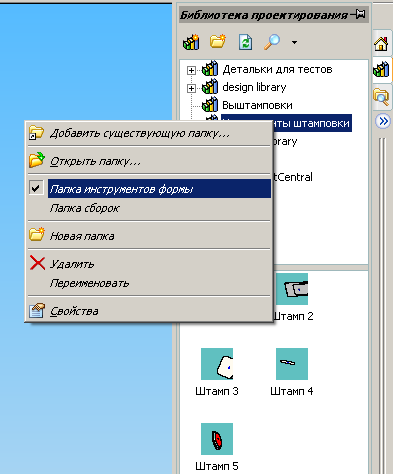The height and width of the screenshot is (474, 393).
Task: Select Детальки для тестов folder
Action: point(277,69)
